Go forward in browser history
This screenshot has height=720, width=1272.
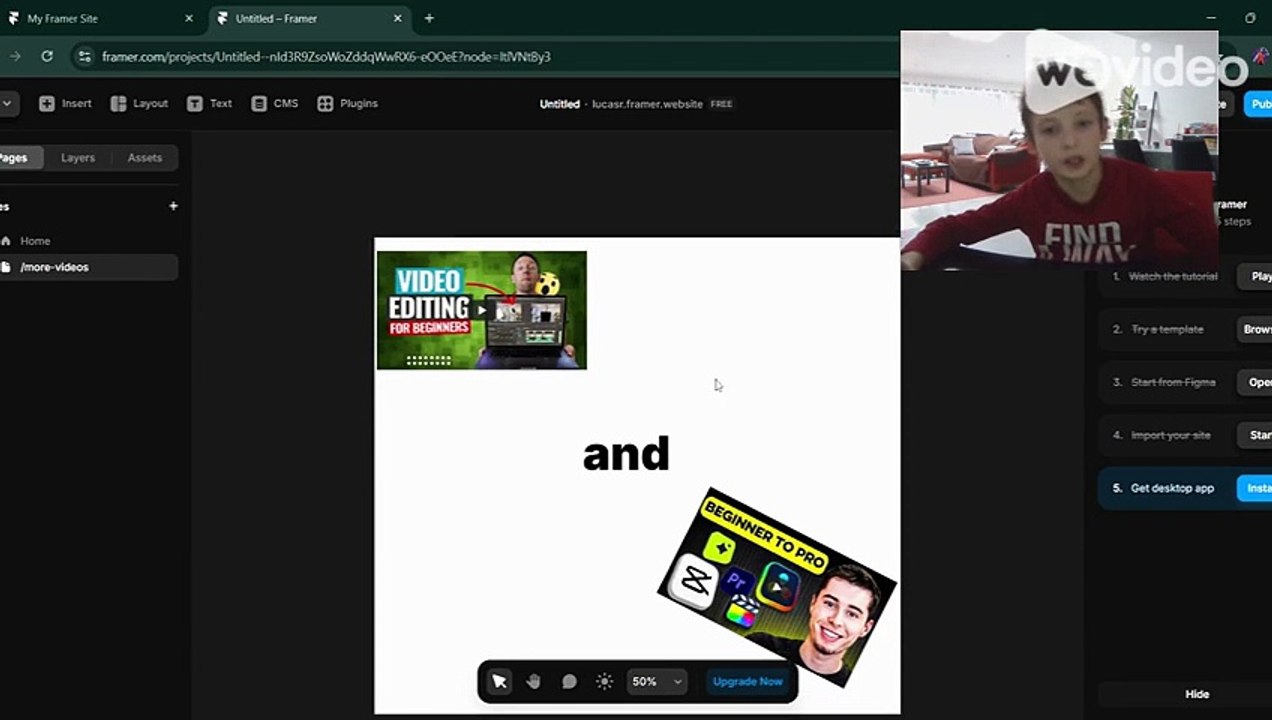[x=15, y=56]
